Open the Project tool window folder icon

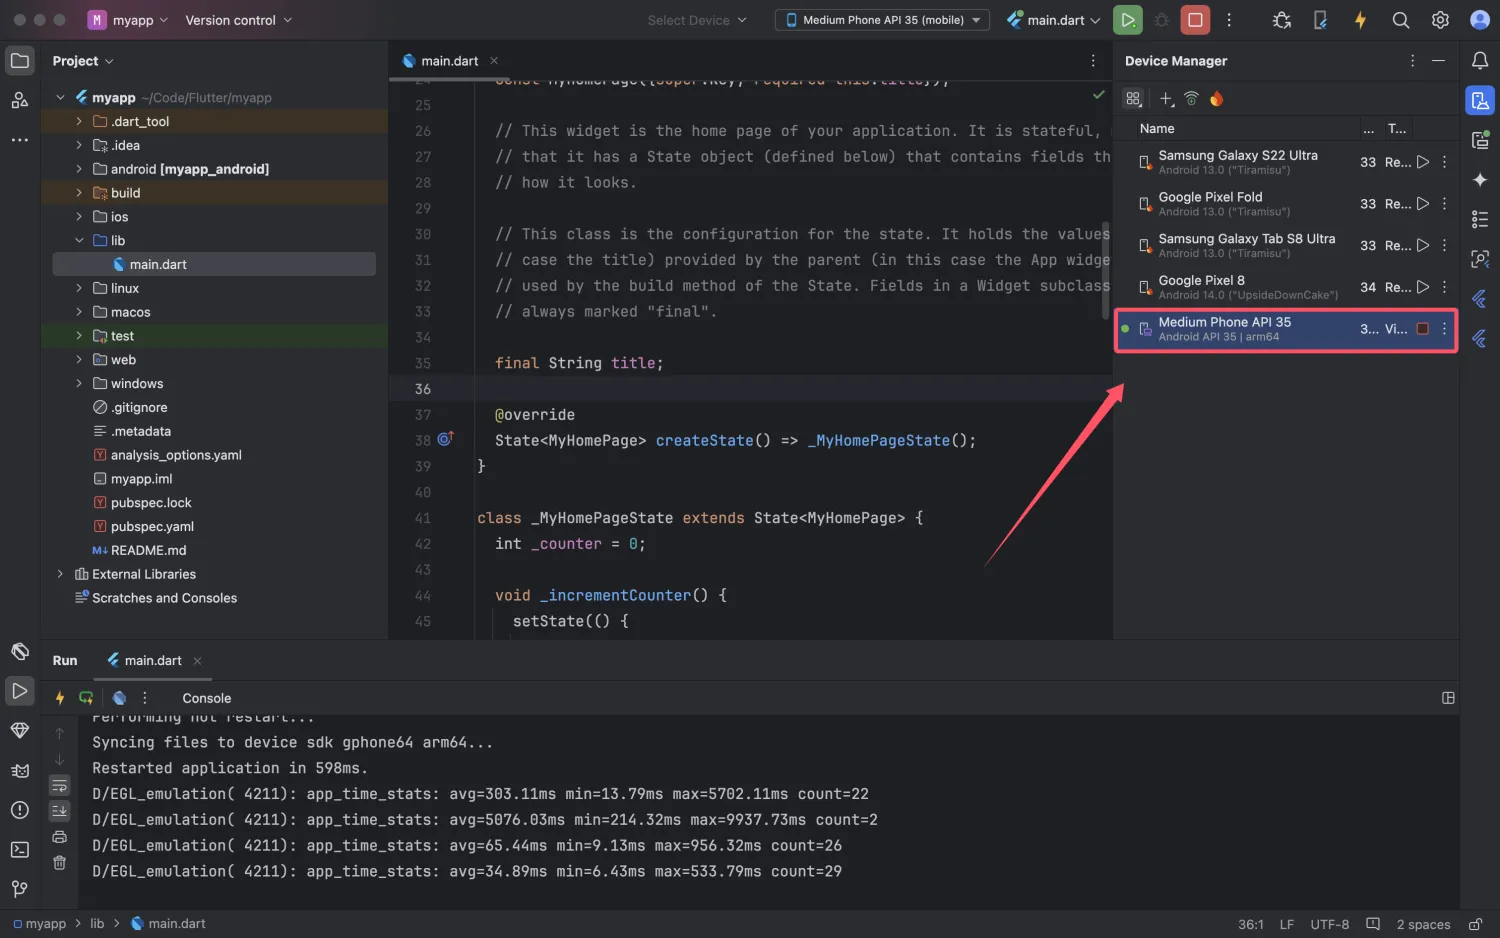click(x=19, y=61)
